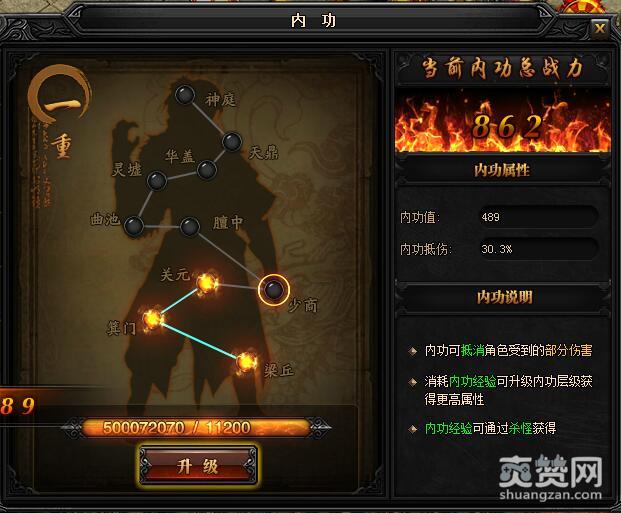Click the highlighted 少商 acupoint node

click(x=274, y=290)
